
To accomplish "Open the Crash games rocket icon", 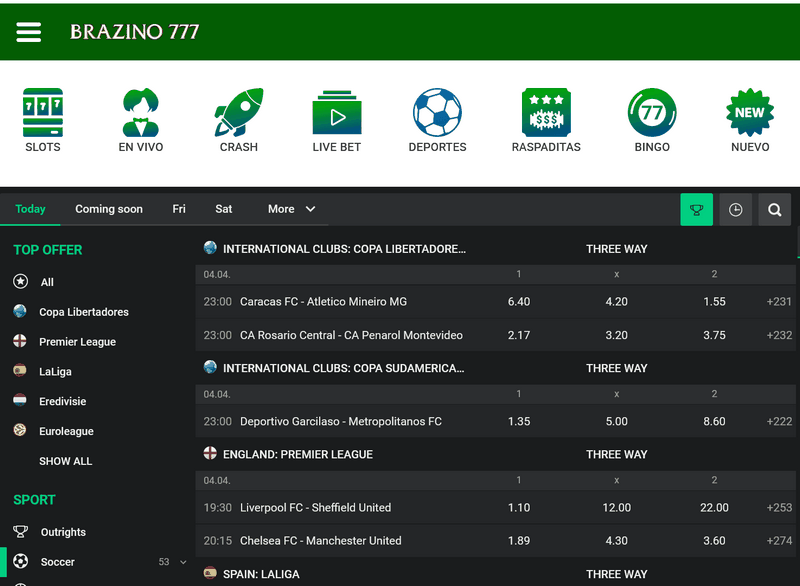I will pyautogui.click(x=238, y=113).
